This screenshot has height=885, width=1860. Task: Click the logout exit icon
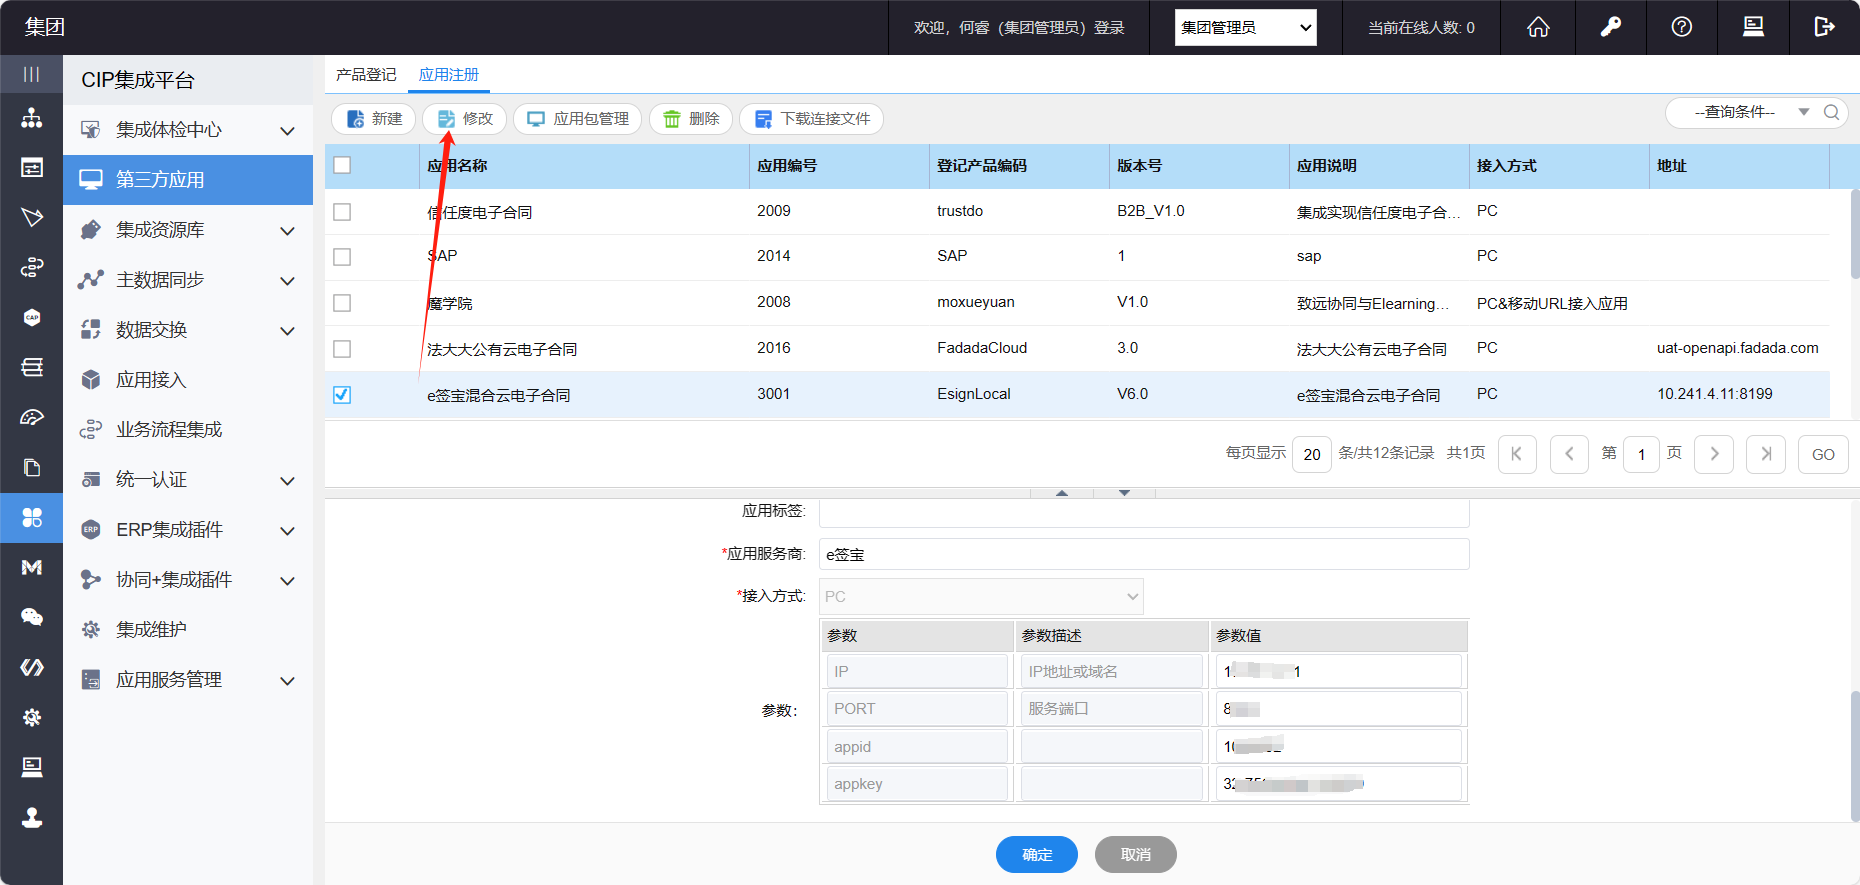click(x=1824, y=27)
